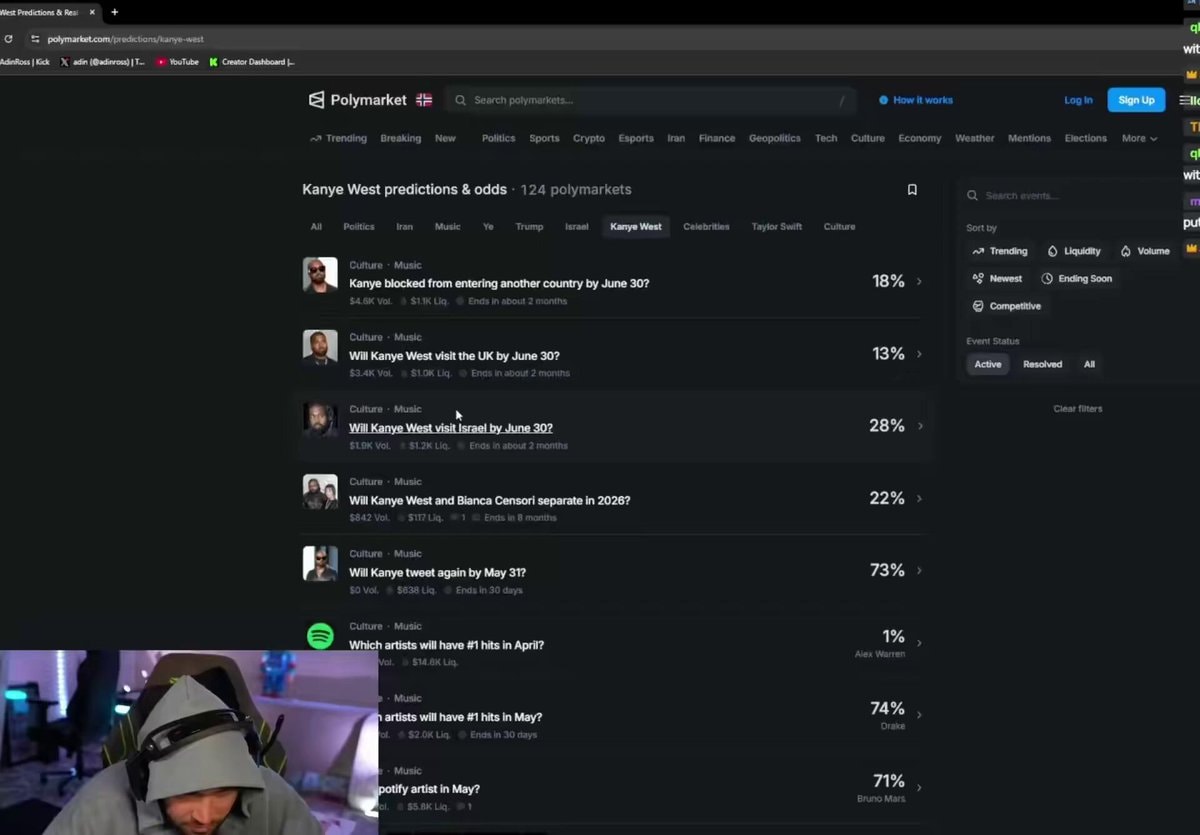Viewport: 1200px width, 835px height.
Task: Sort events by Volume
Action: tap(1145, 251)
